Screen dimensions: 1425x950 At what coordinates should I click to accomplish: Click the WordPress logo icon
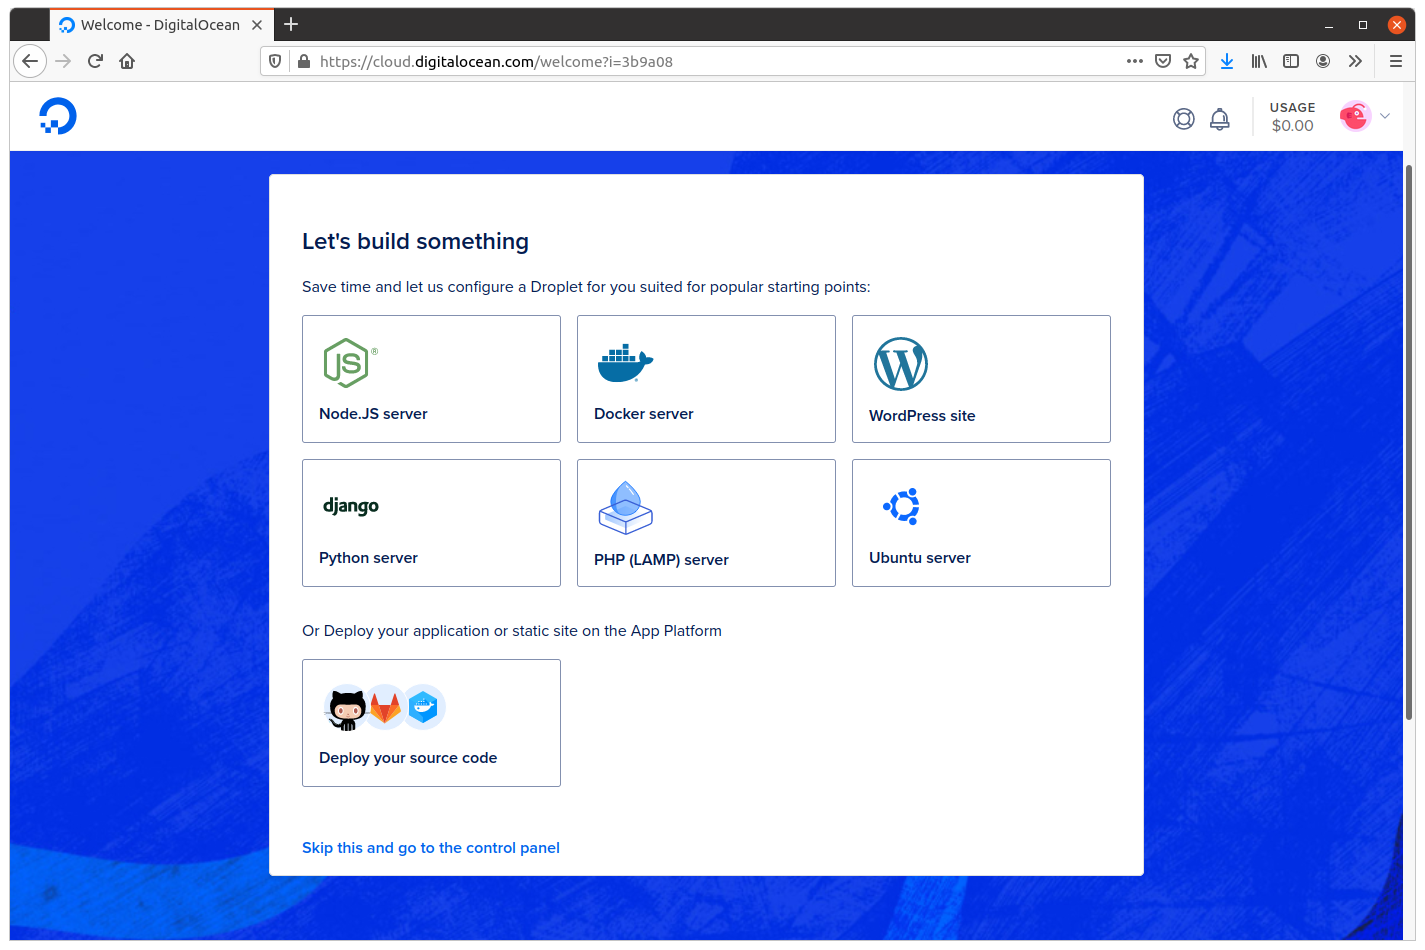[901, 364]
